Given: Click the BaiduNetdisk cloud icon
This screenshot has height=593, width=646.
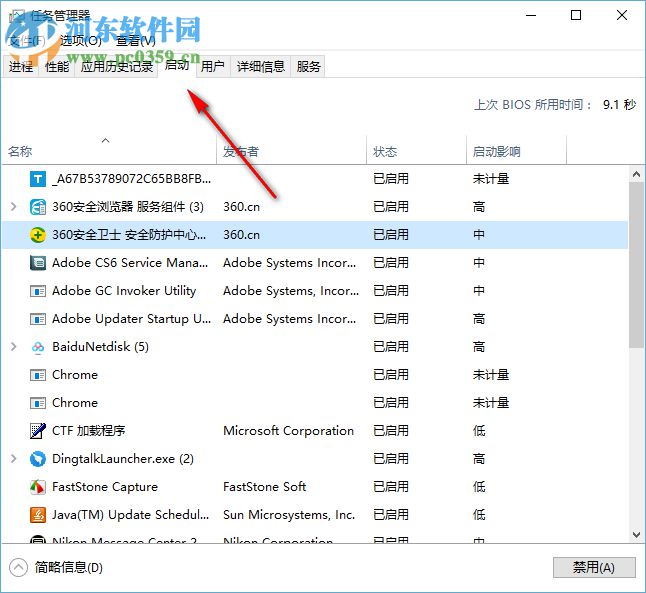Looking at the screenshot, I should pos(38,347).
